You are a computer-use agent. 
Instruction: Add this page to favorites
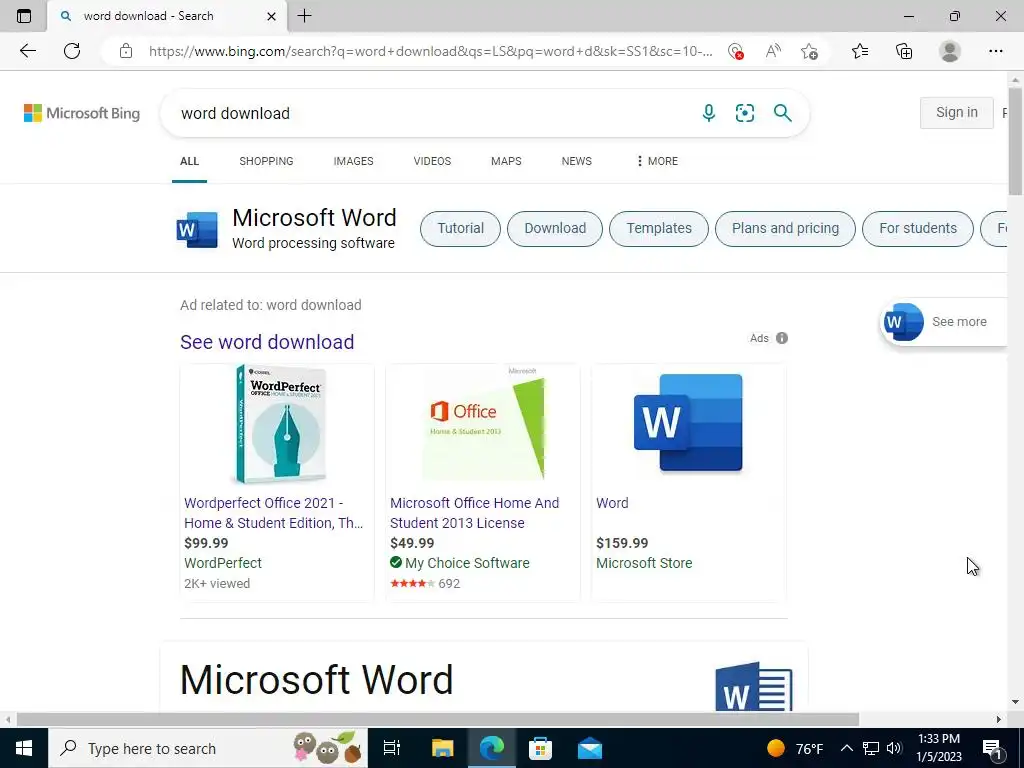(x=809, y=51)
